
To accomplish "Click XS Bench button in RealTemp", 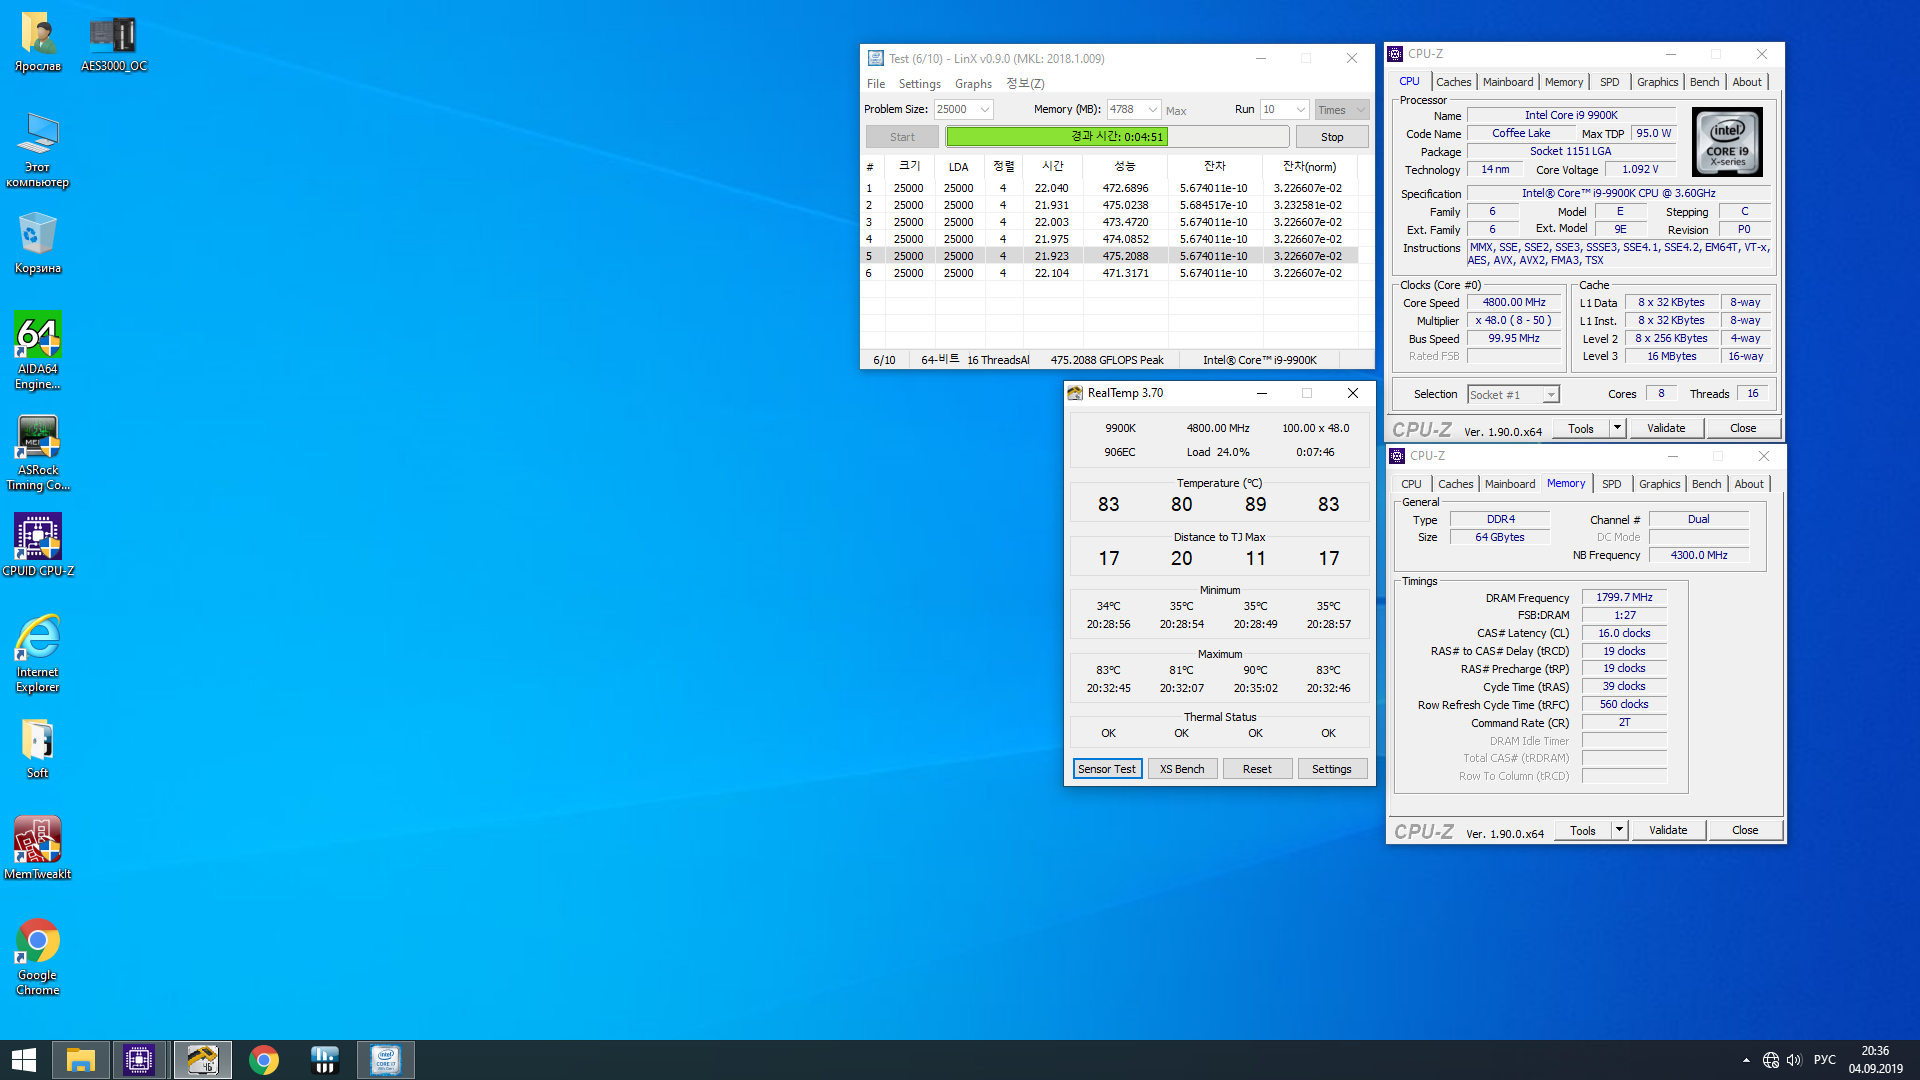I will point(1182,769).
